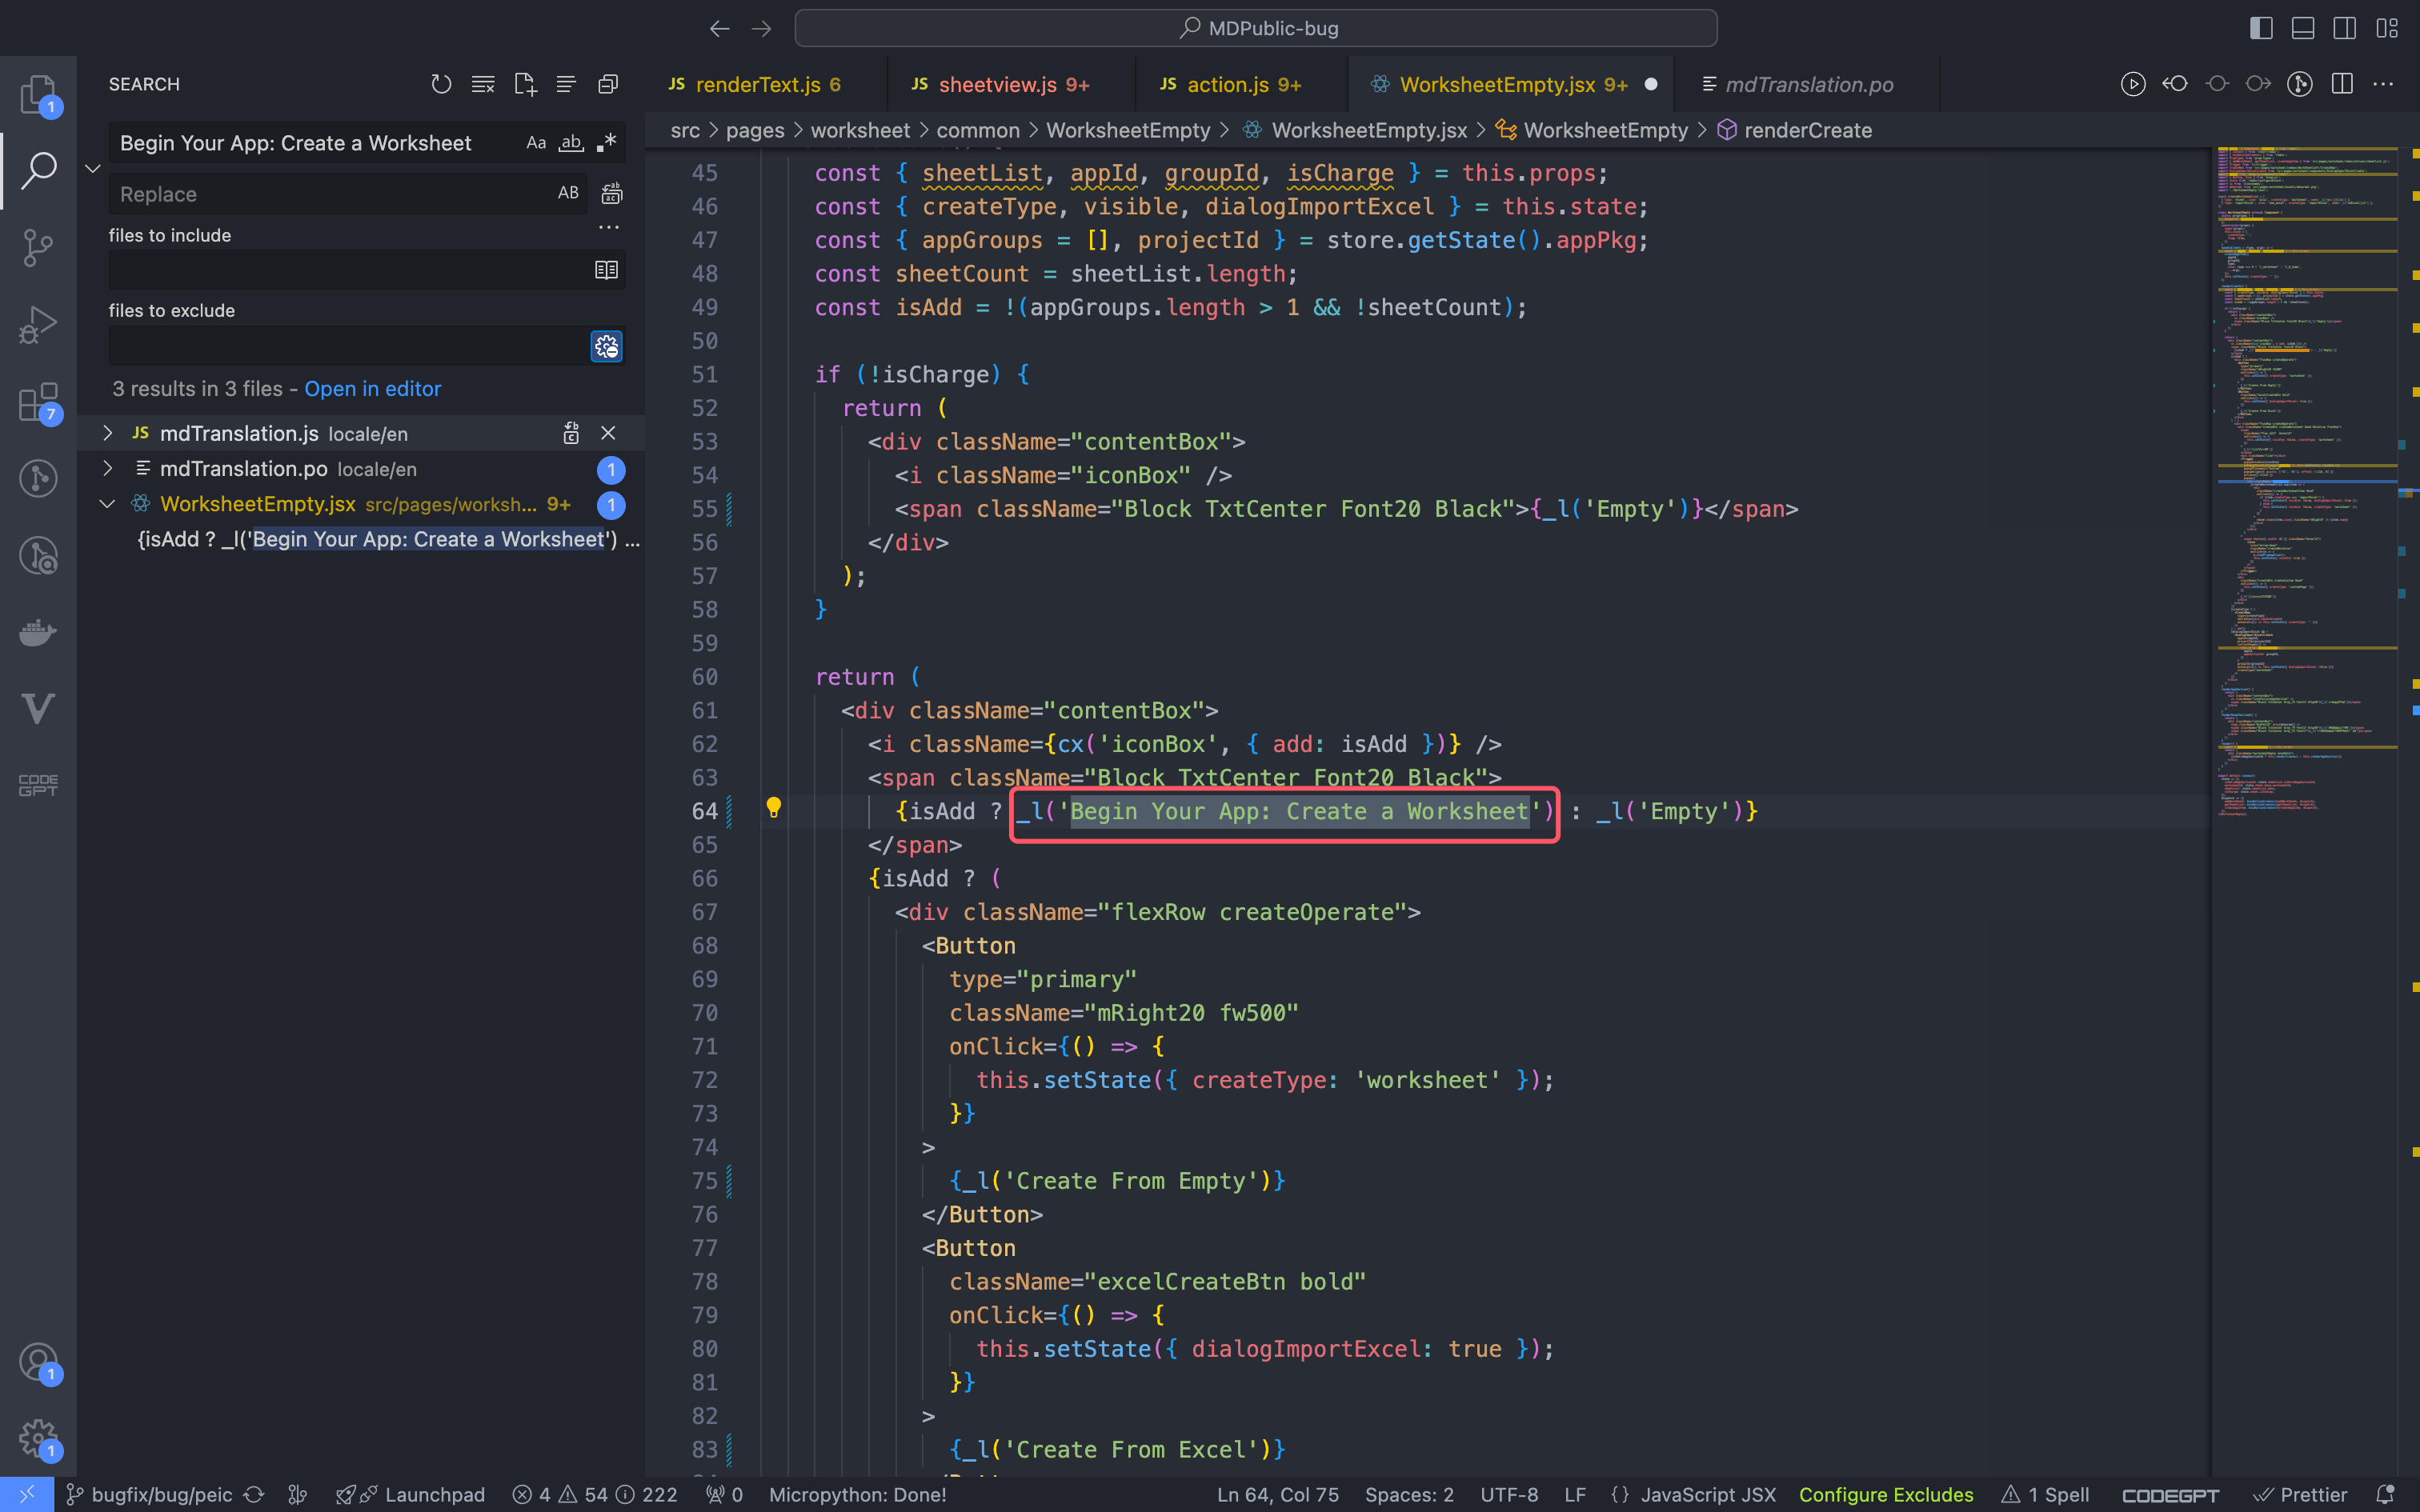Expand mdTranslation.po search results

108,468
